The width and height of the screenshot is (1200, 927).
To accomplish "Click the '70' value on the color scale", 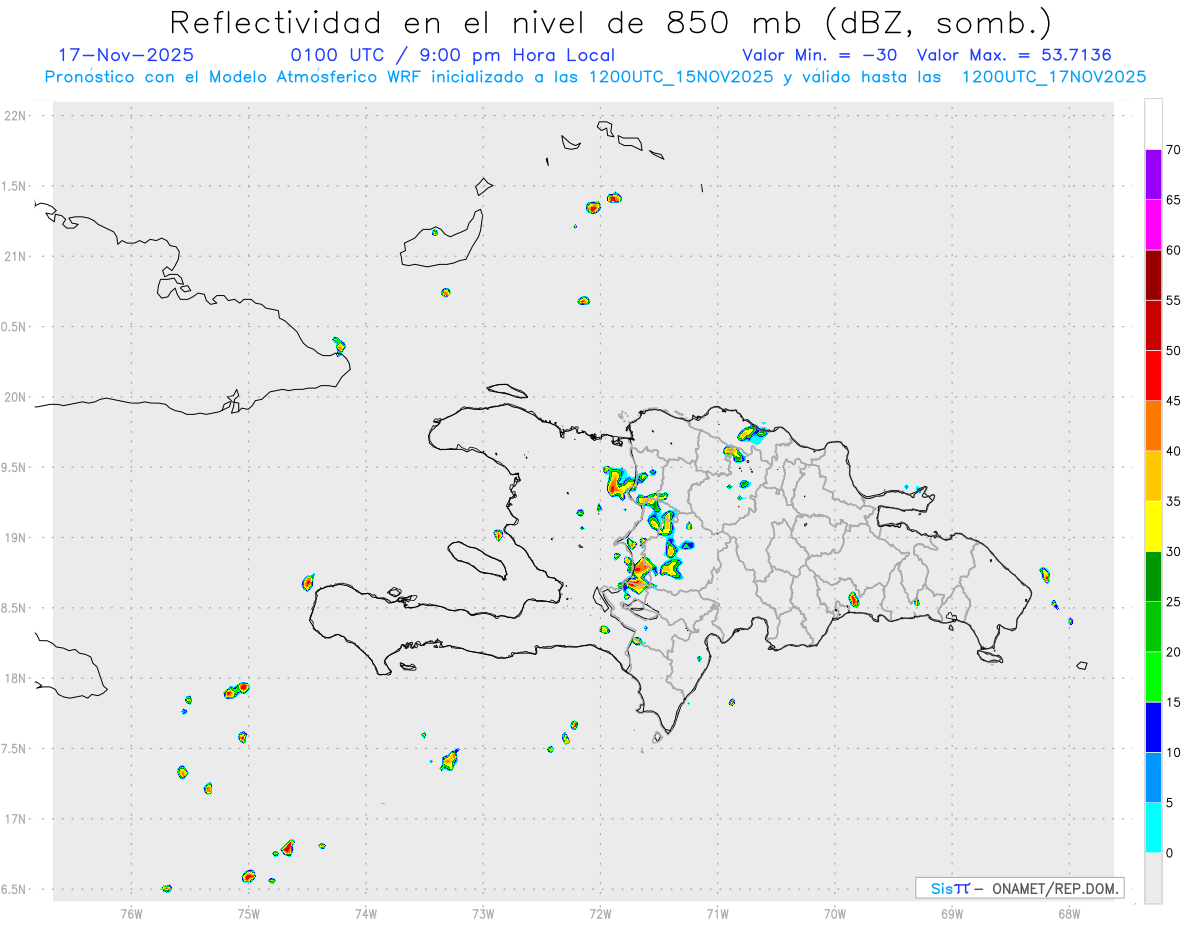I will pyautogui.click(x=1173, y=150).
